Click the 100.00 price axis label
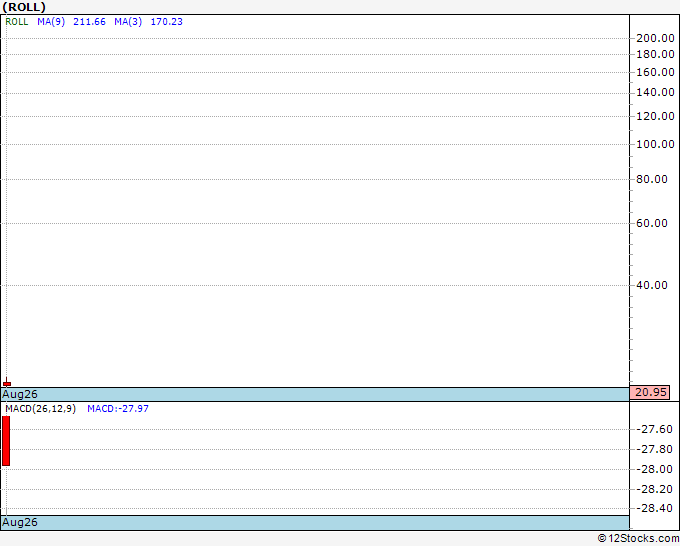The height and width of the screenshot is (546, 680). pyautogui.click(x=655, y=144)
